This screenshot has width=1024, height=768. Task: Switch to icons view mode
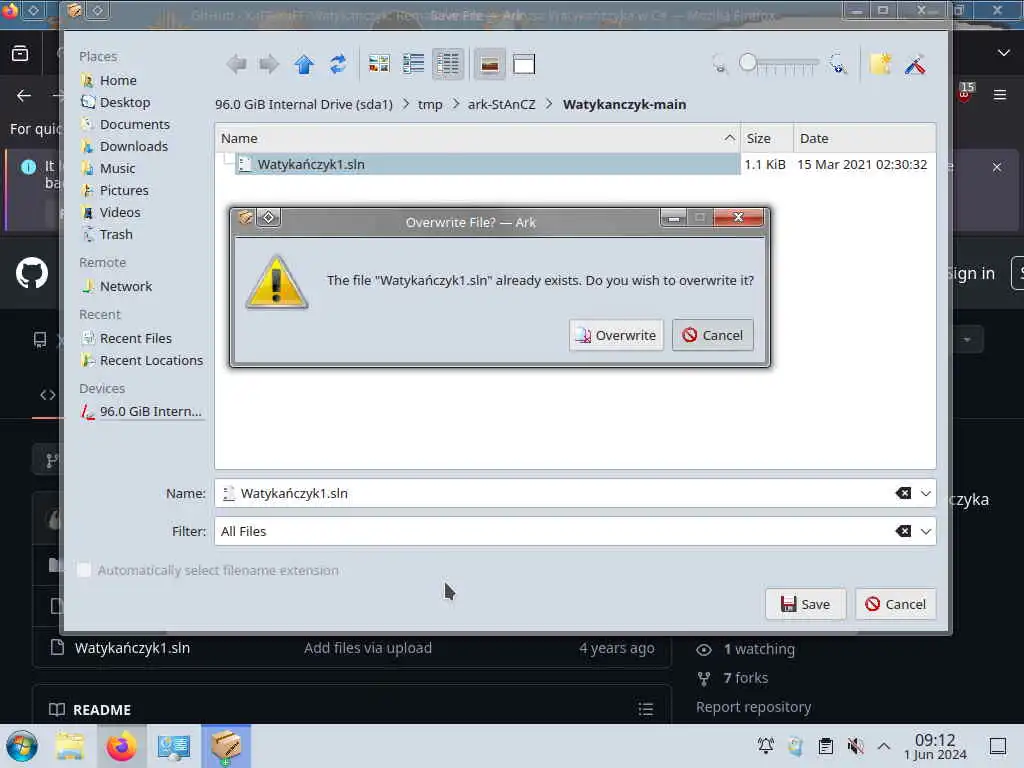[379, 64]
